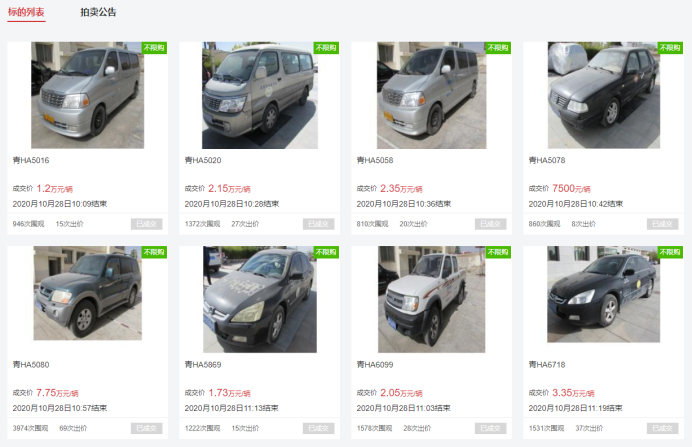Open the 青HA5078 title link
This screenshot has width=692, height=447.
click(547, 160)
